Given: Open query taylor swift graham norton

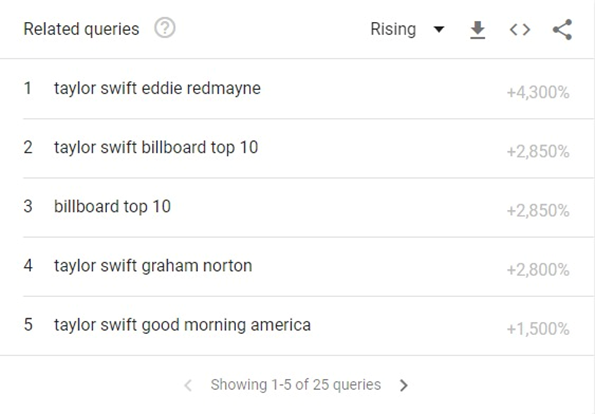Looking at the screenshot, I should click(x=153, y=266).
